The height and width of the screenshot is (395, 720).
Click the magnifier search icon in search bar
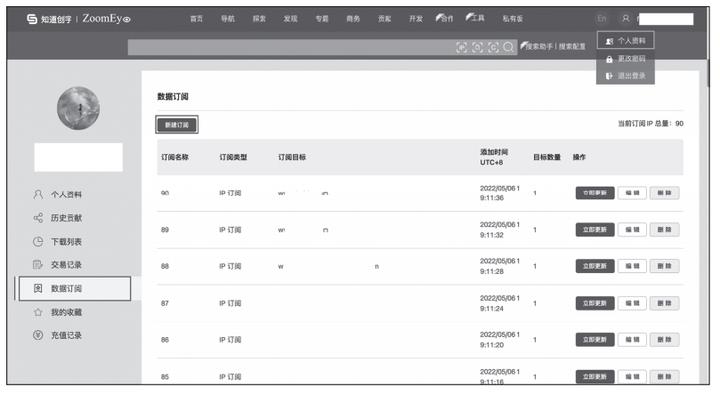pos(508,47)
